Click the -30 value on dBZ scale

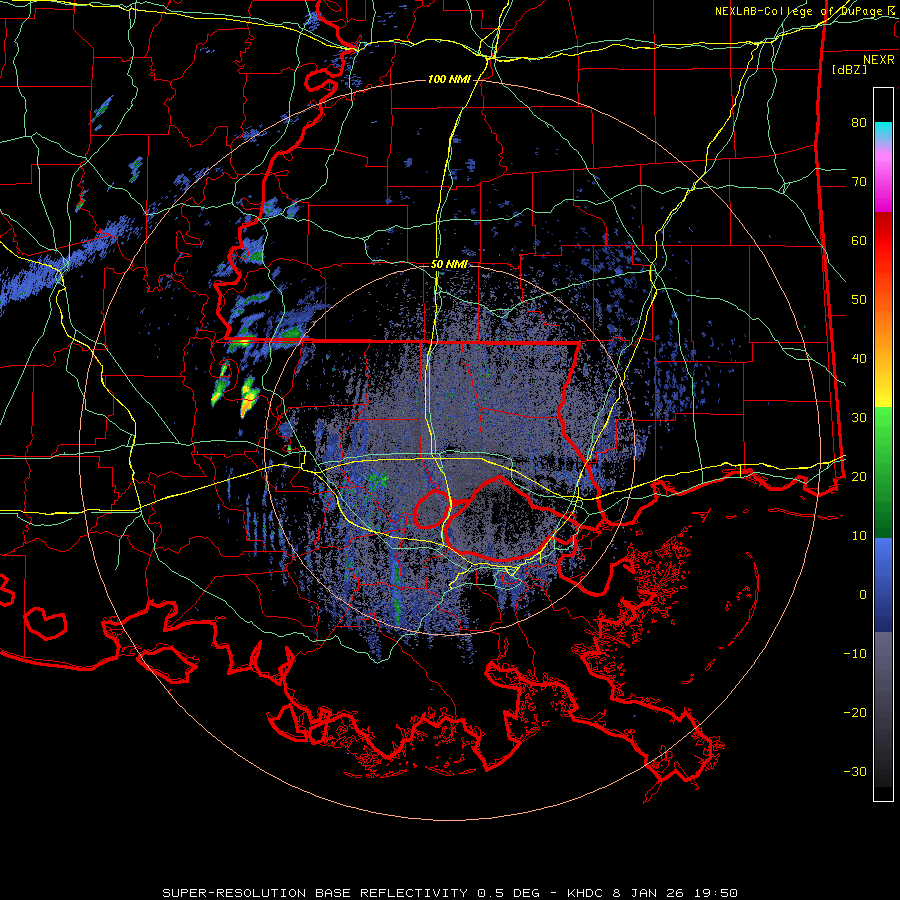point(855,772)
